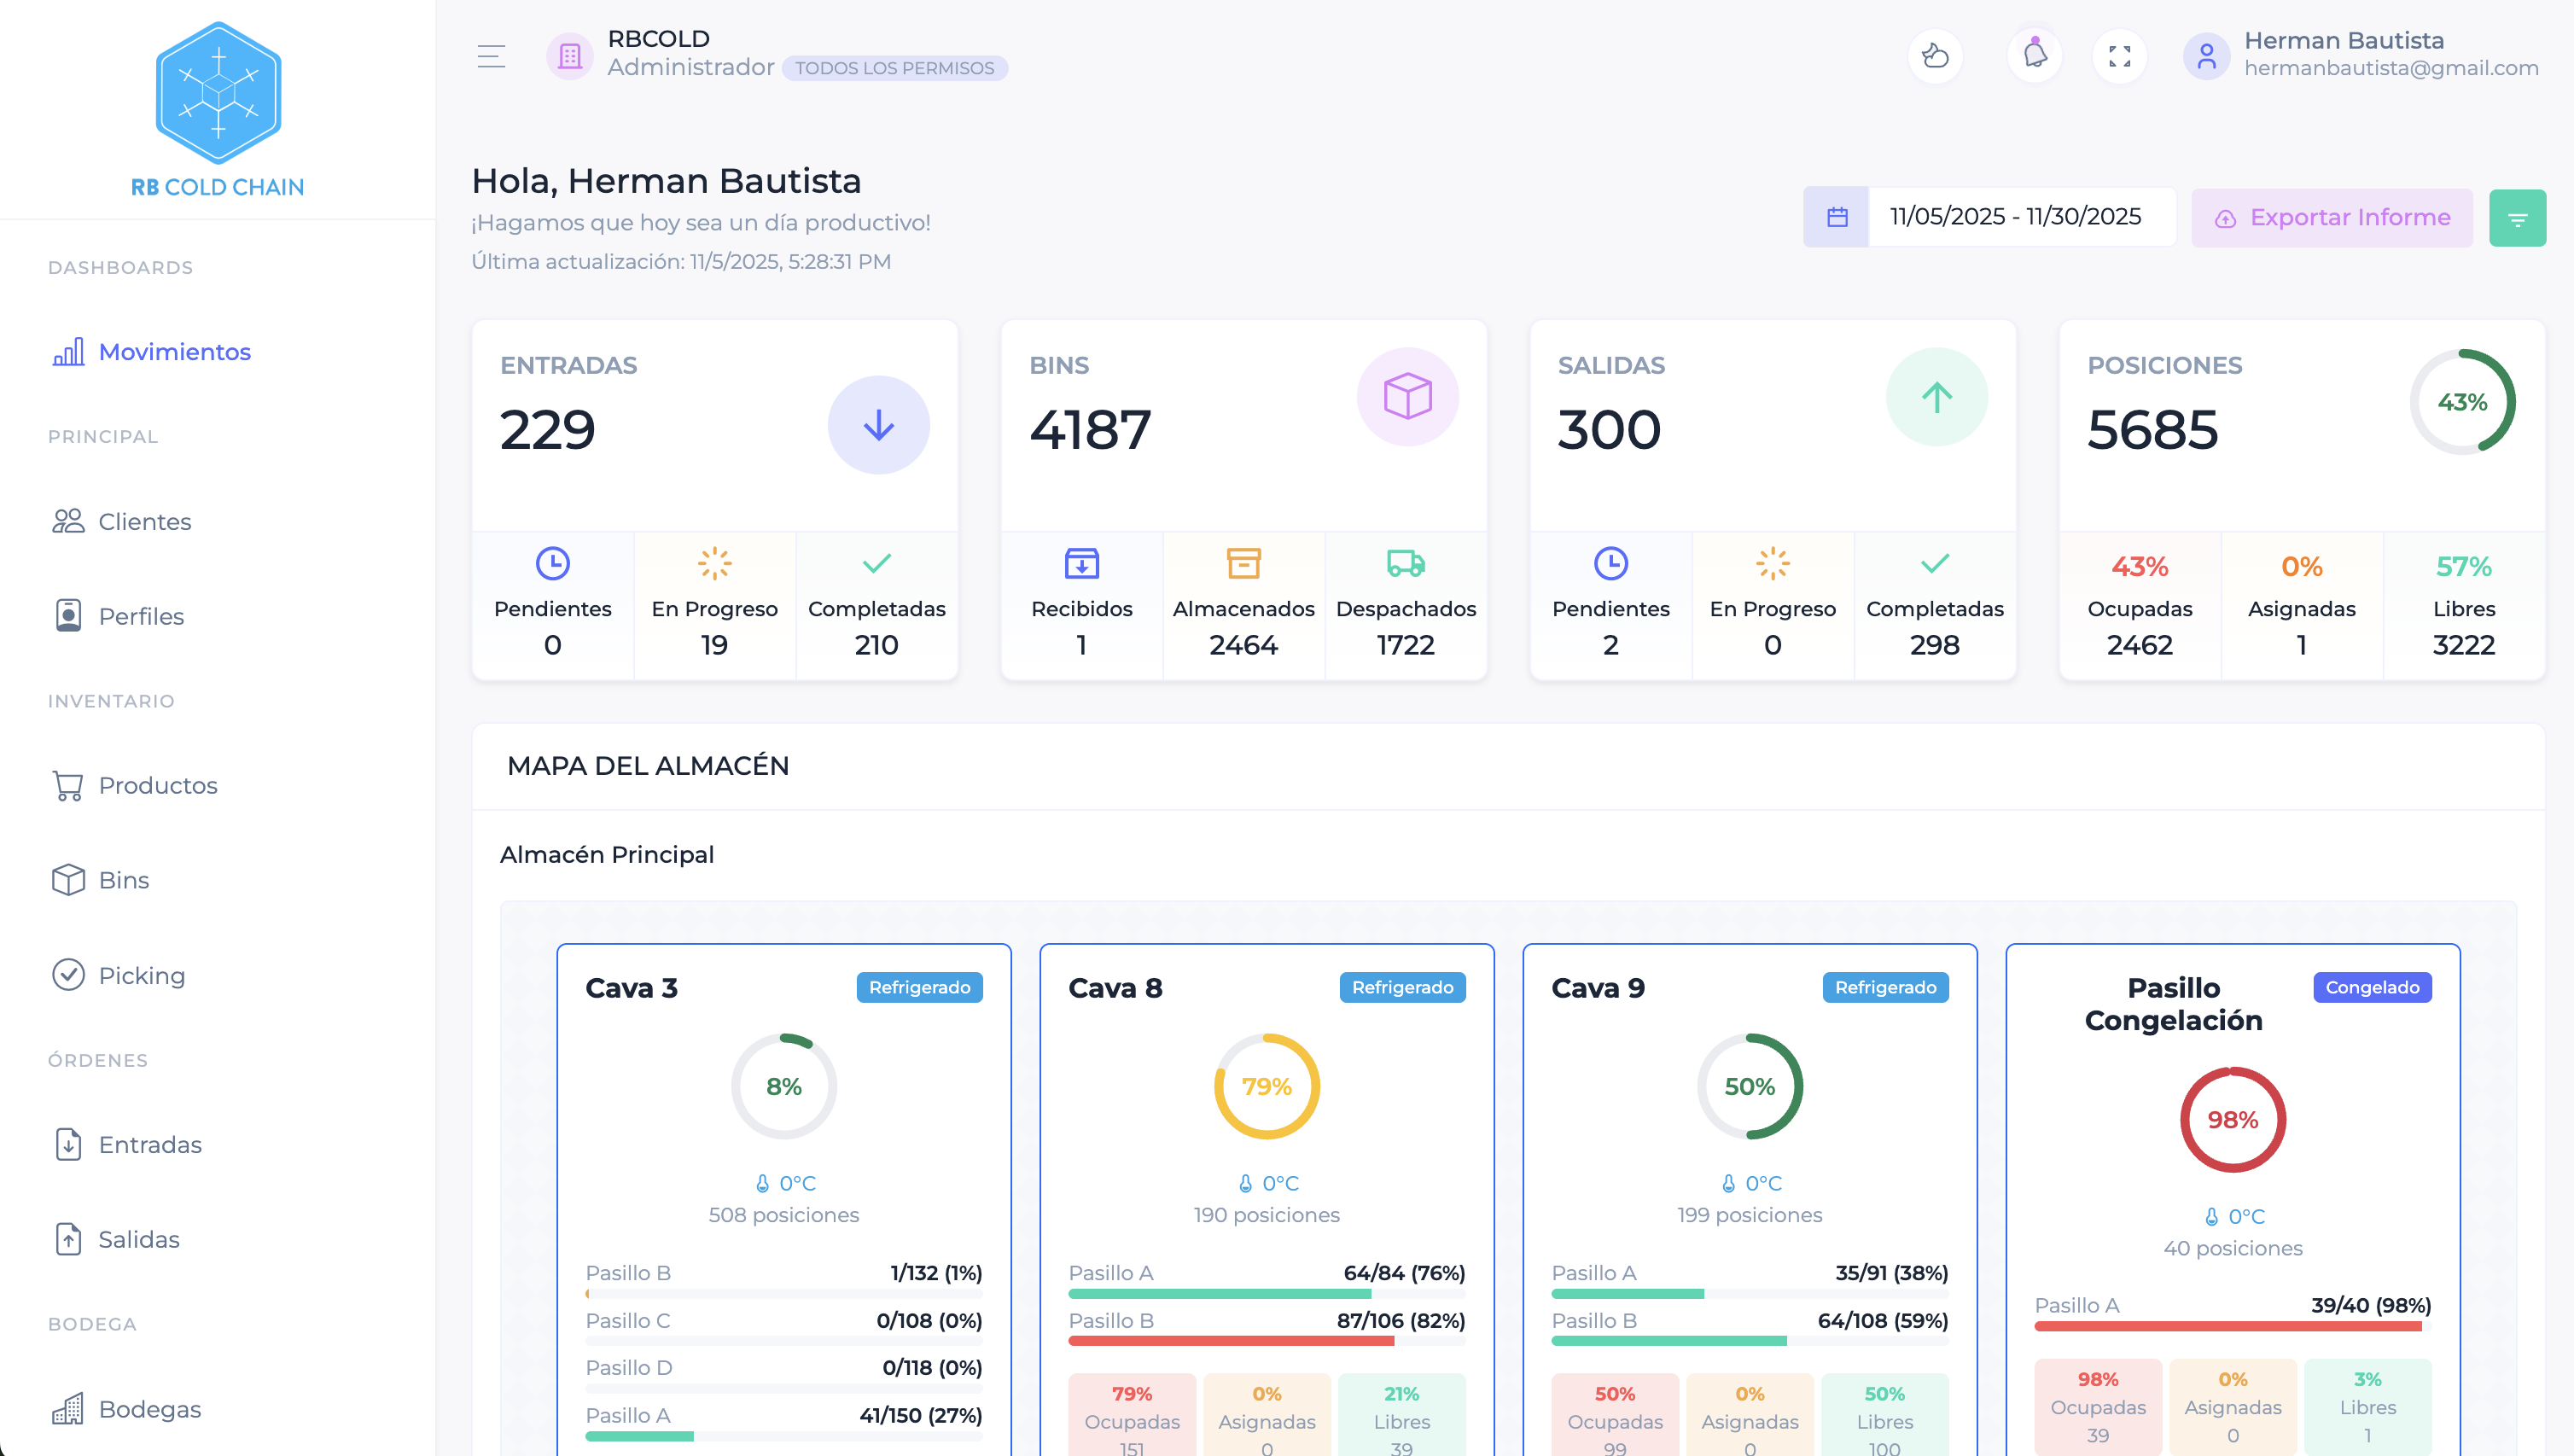Click the Congelado badge on Pasillo Congelación
The width and height of the screenshot is (2574, 1456).
coord(2372,987)
